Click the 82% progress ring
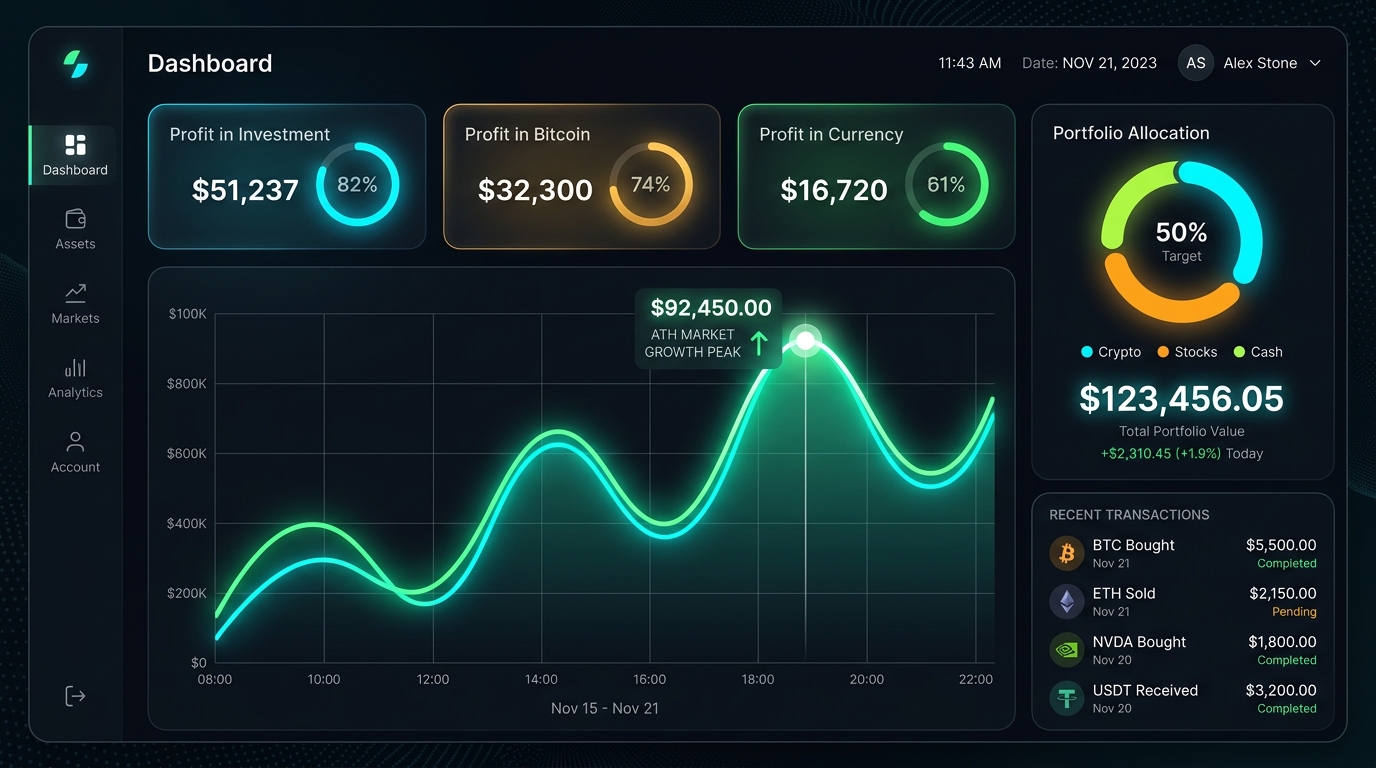This screenshot has height=768, width=1376. (x=357, y=184)
